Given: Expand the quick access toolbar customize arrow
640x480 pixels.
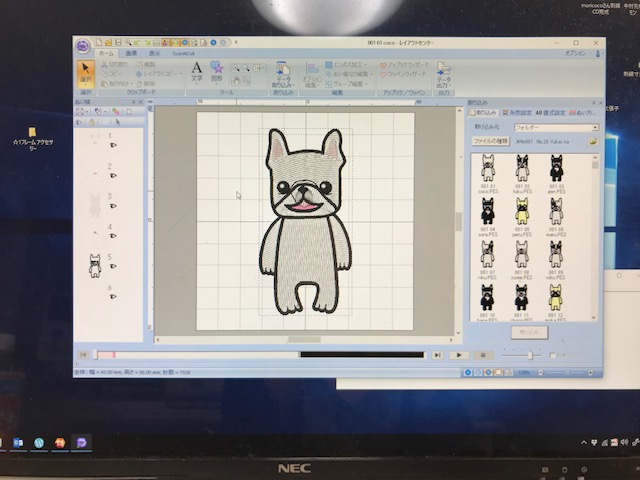Looking at the screenshot, I should click(236, 42).
